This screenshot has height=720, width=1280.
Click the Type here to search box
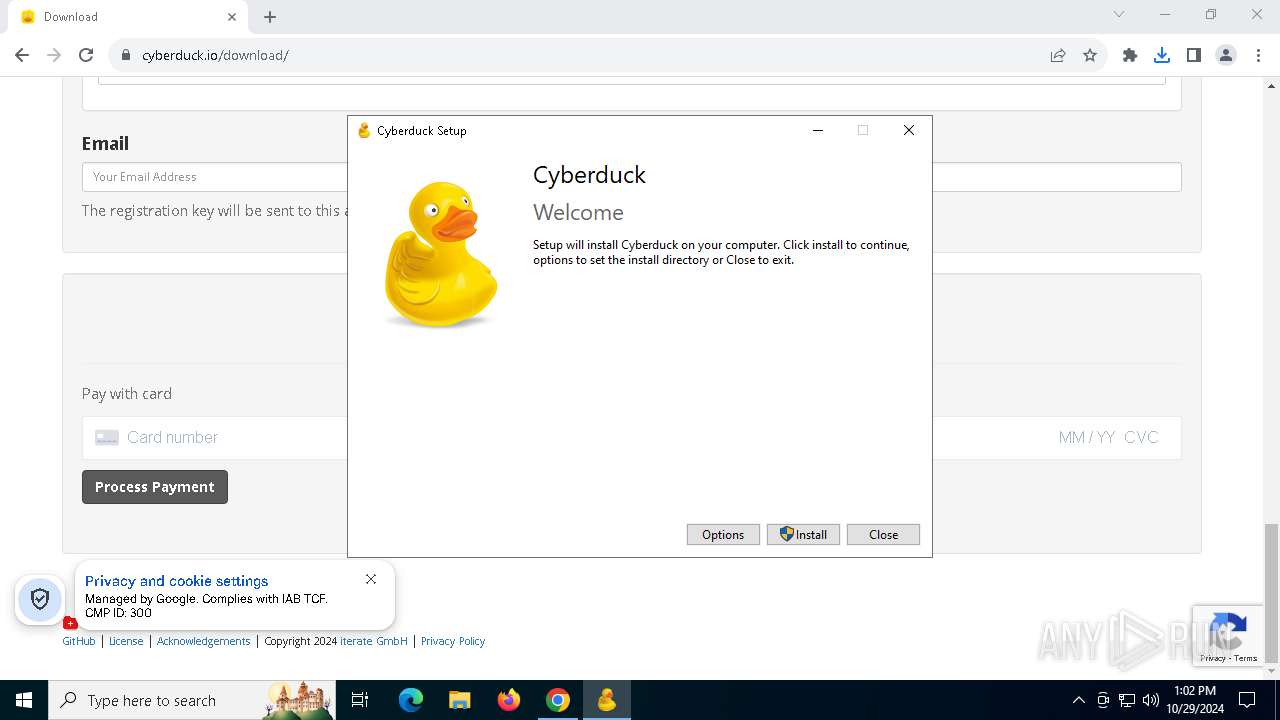(190, 700)
